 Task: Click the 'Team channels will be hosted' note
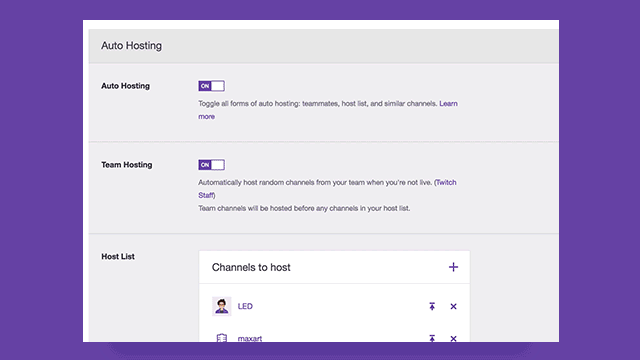[x=304, y=208]
